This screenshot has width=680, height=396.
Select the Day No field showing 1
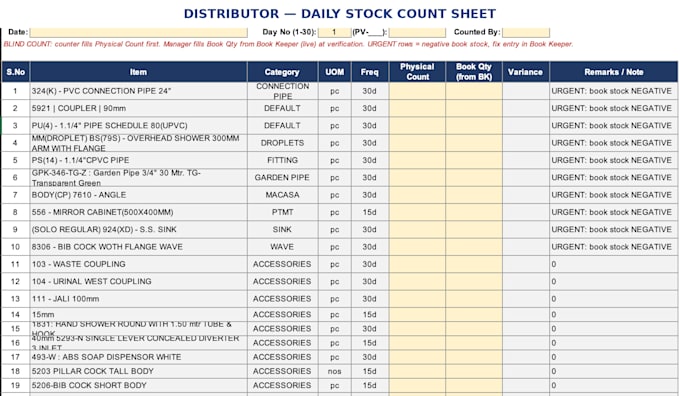[334, 33]
